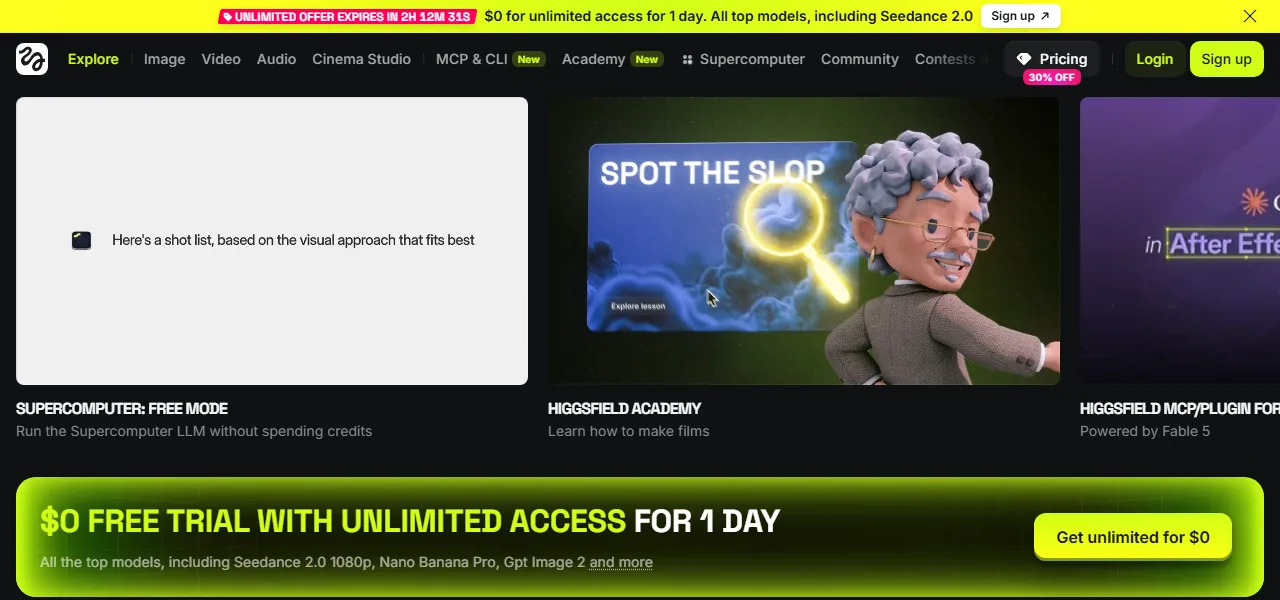Open the Academy page
Screen dimensions: 1280x600
(x=593, y=59)
